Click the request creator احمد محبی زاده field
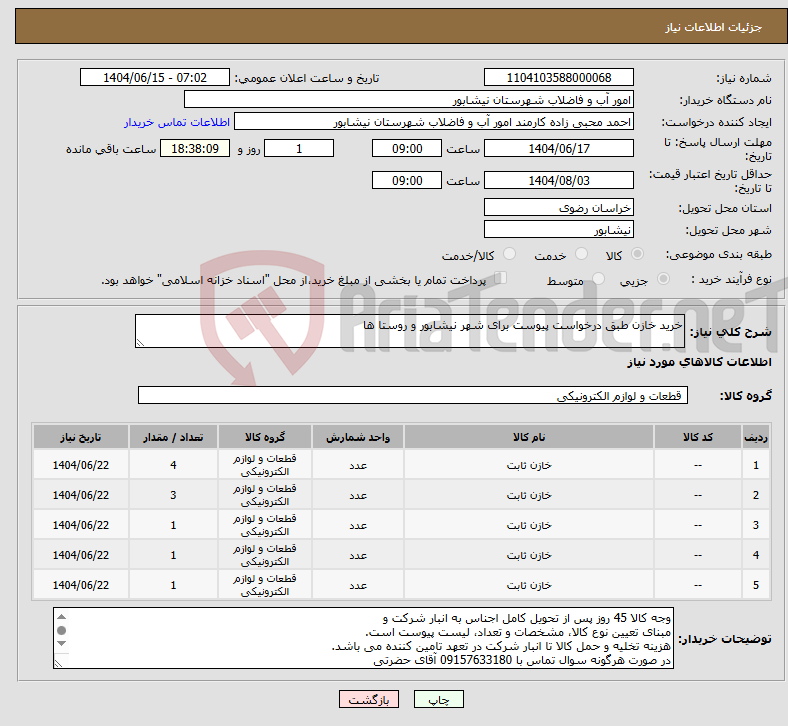The width and height of the screenshot is (788, 726). tap(434, 122)
